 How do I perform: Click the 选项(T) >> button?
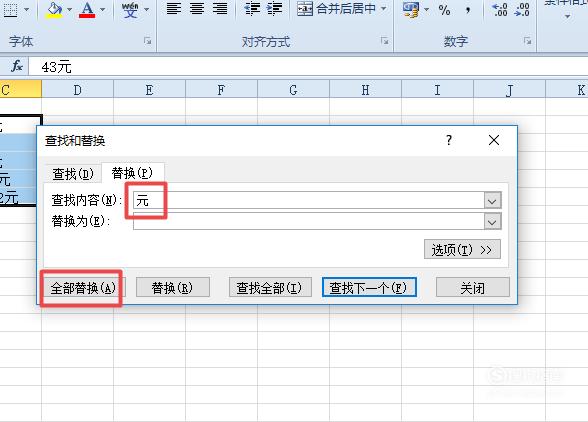[462, 249]
